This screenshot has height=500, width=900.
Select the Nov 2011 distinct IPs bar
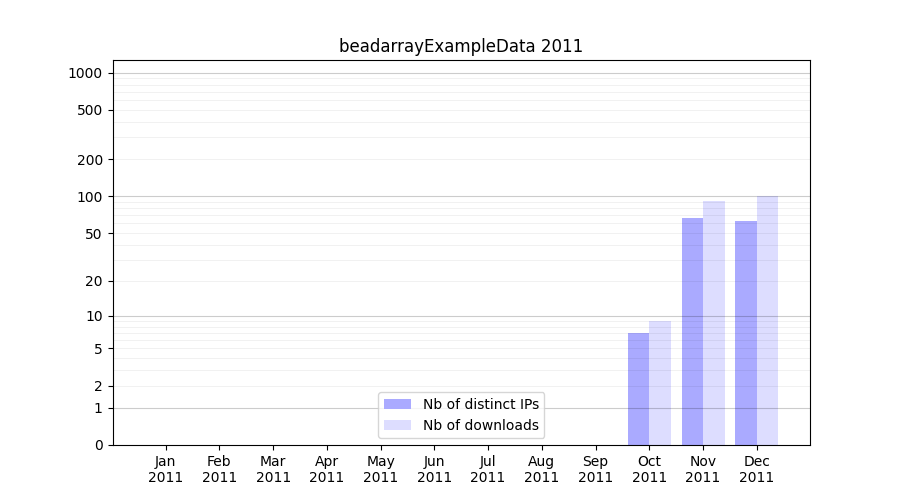(692, 331)
